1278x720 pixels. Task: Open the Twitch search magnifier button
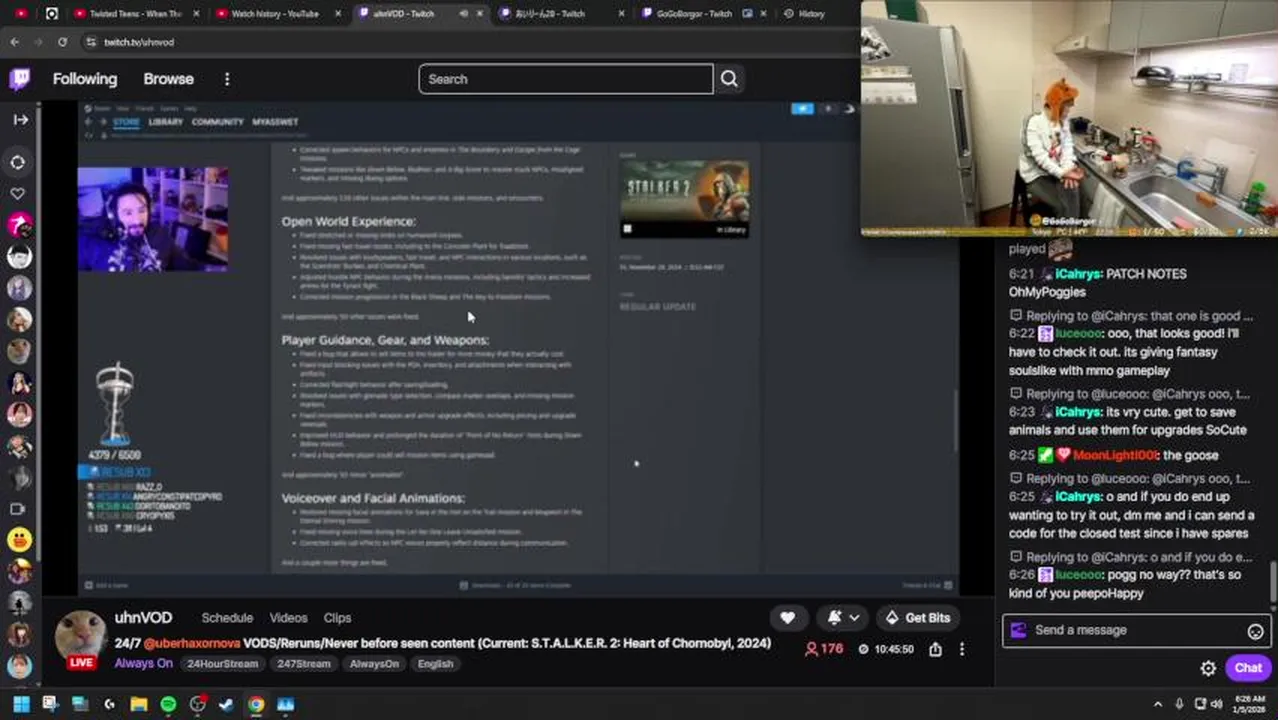coord(729,79)
